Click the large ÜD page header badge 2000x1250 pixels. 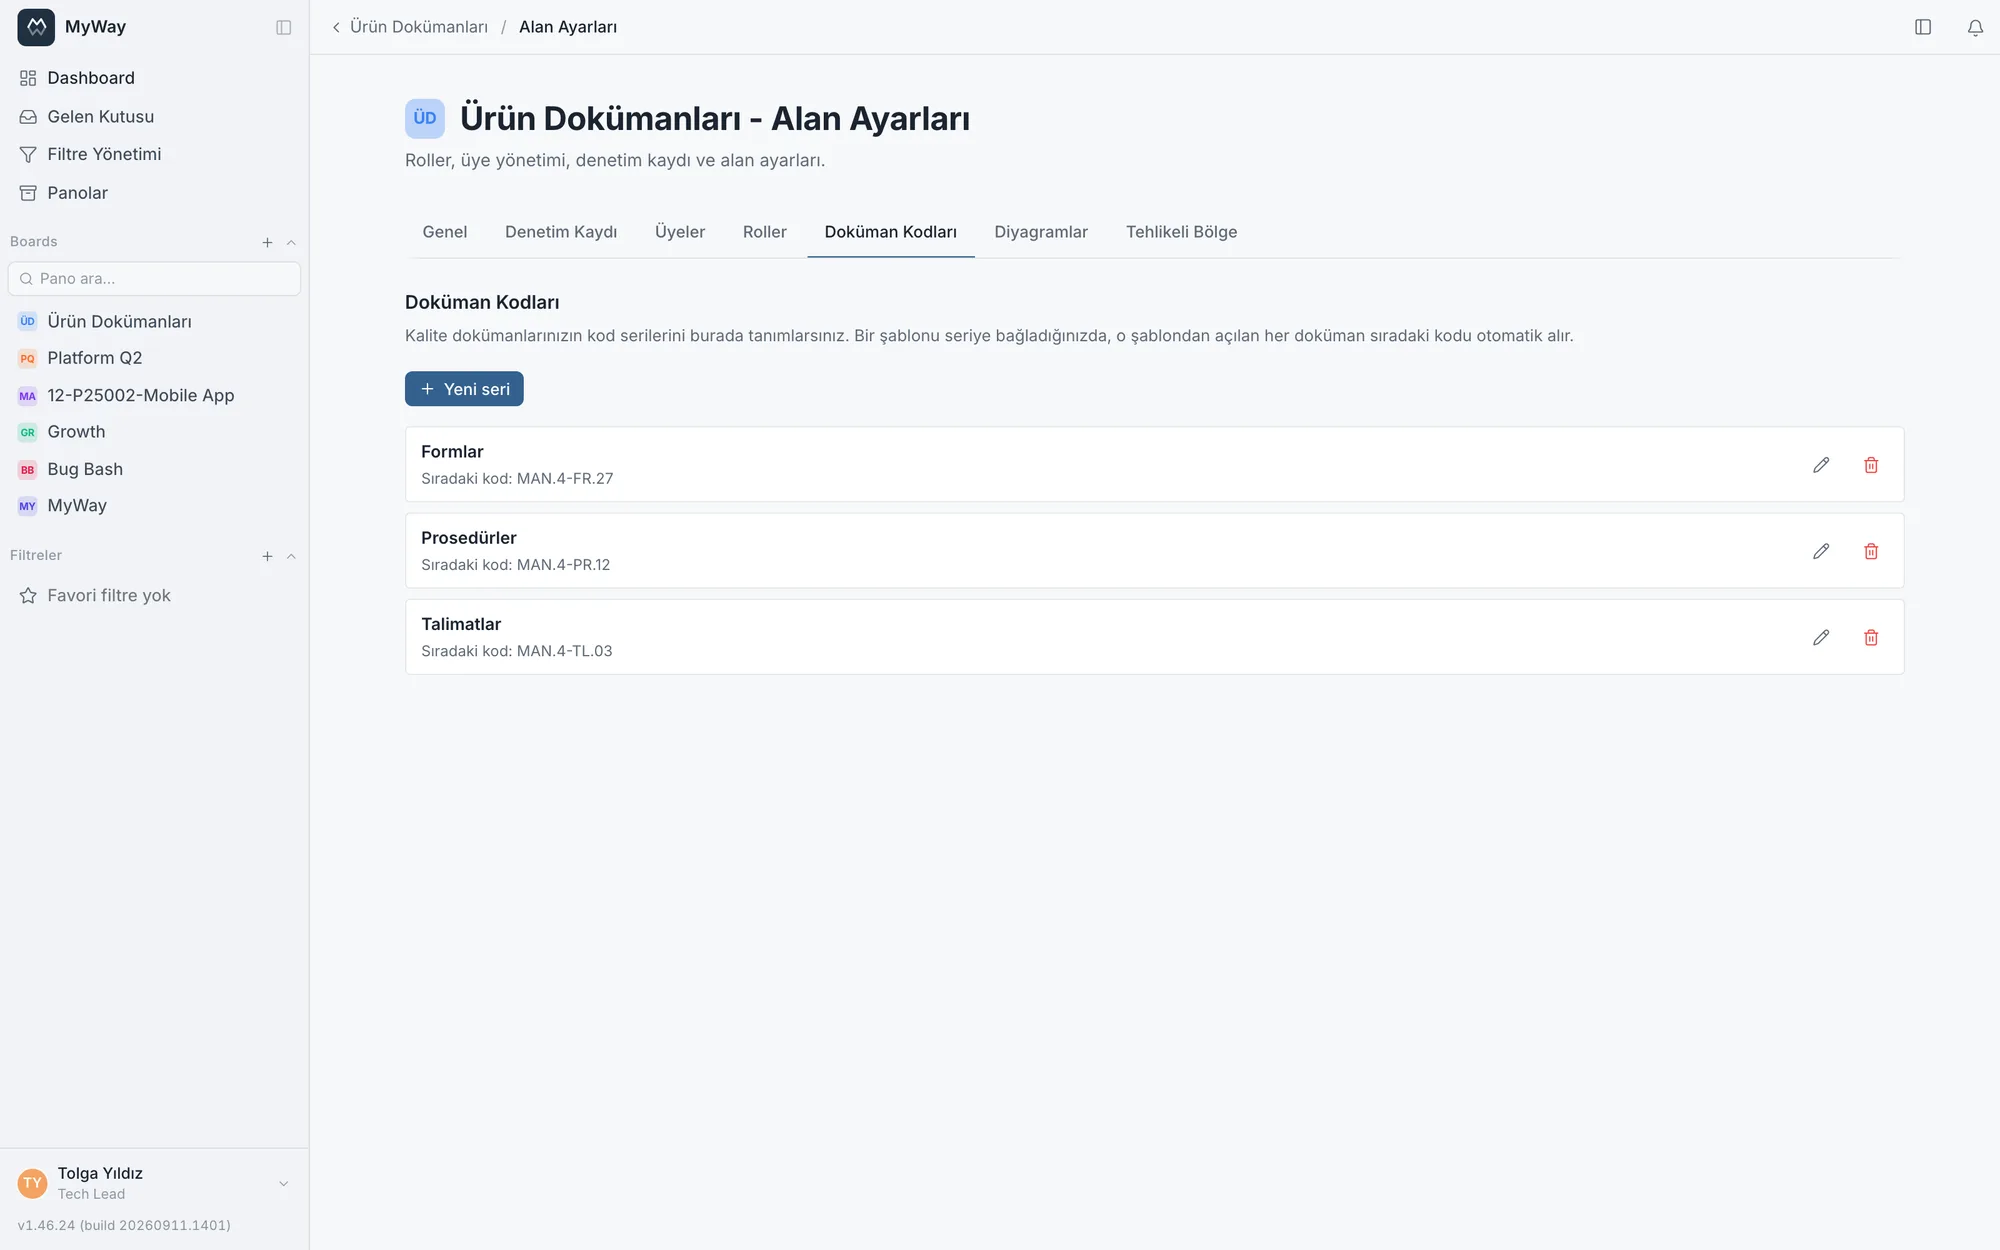pyautogui.click(x=425, y=118)
